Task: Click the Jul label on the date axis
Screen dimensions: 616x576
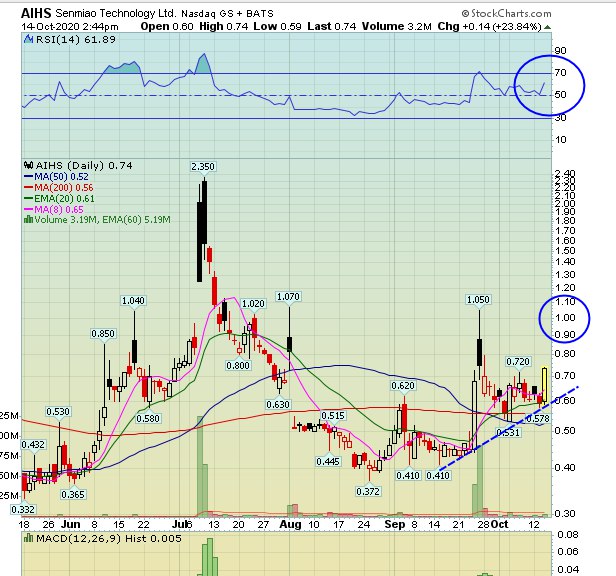Action: click(x=179, y=525)
